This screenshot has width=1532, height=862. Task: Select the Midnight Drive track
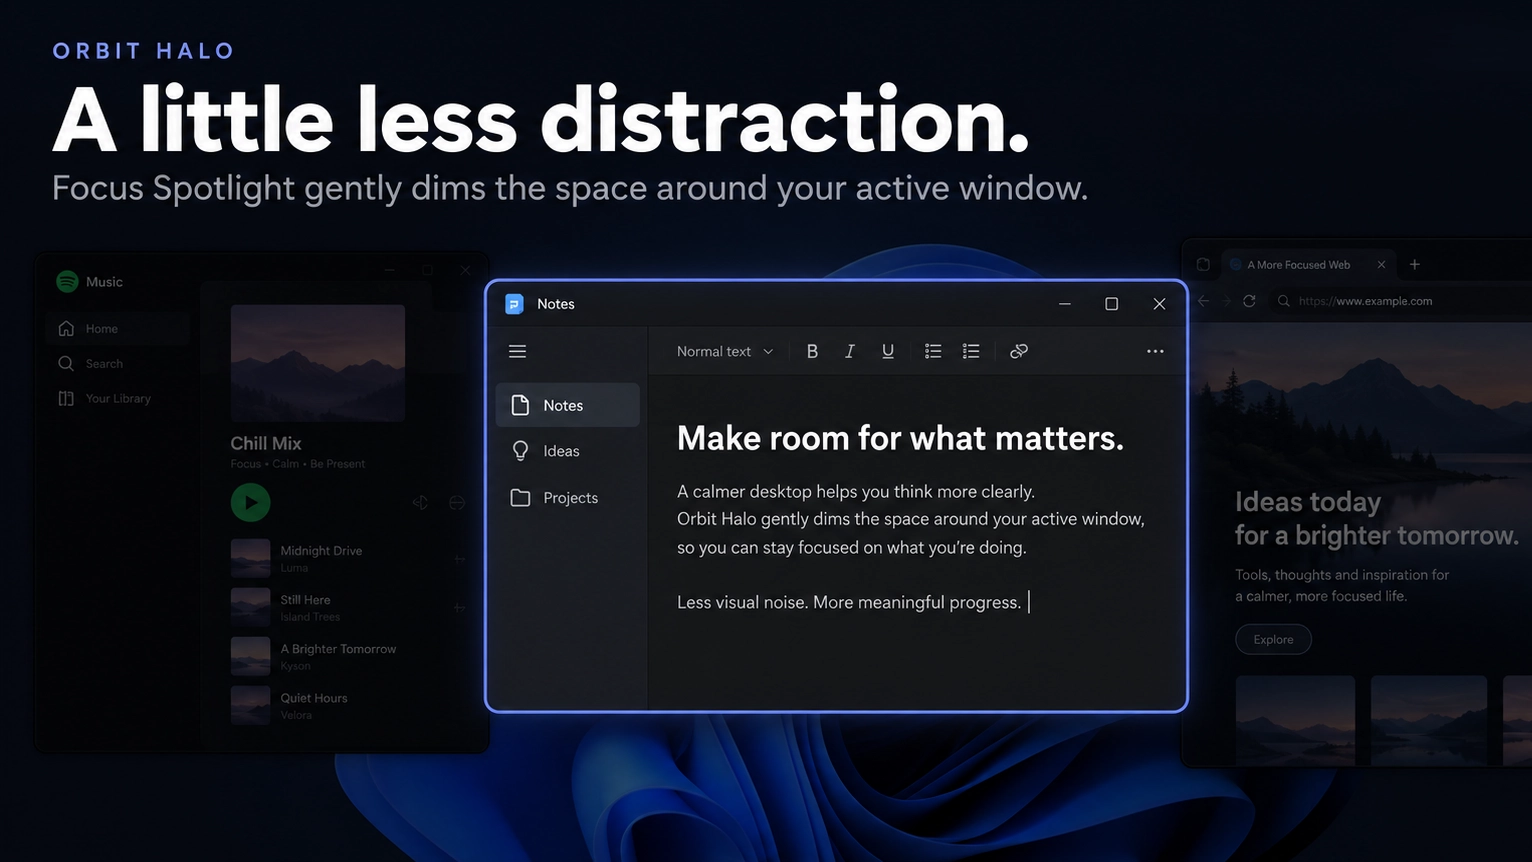tap(350, 558)
